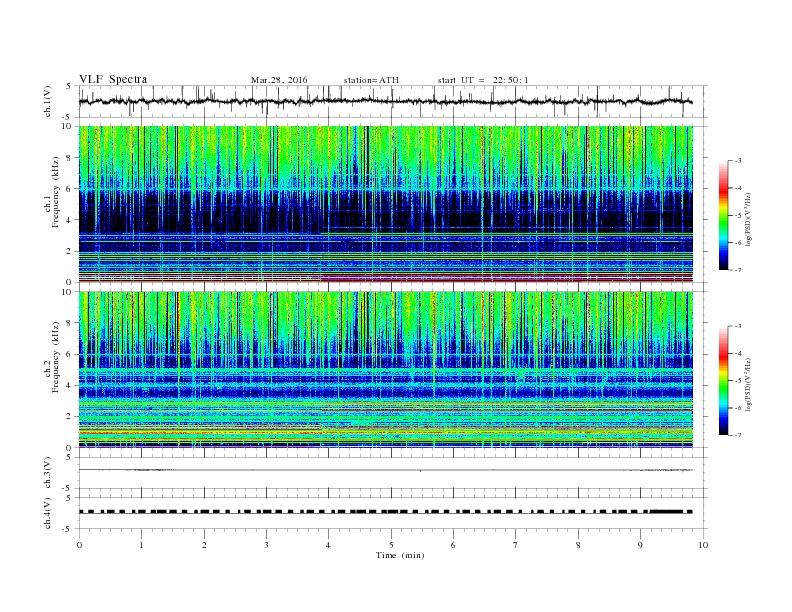
Task: Click the ch.2 'Frequency (kHz)' axis label
Action: (56, 356)
